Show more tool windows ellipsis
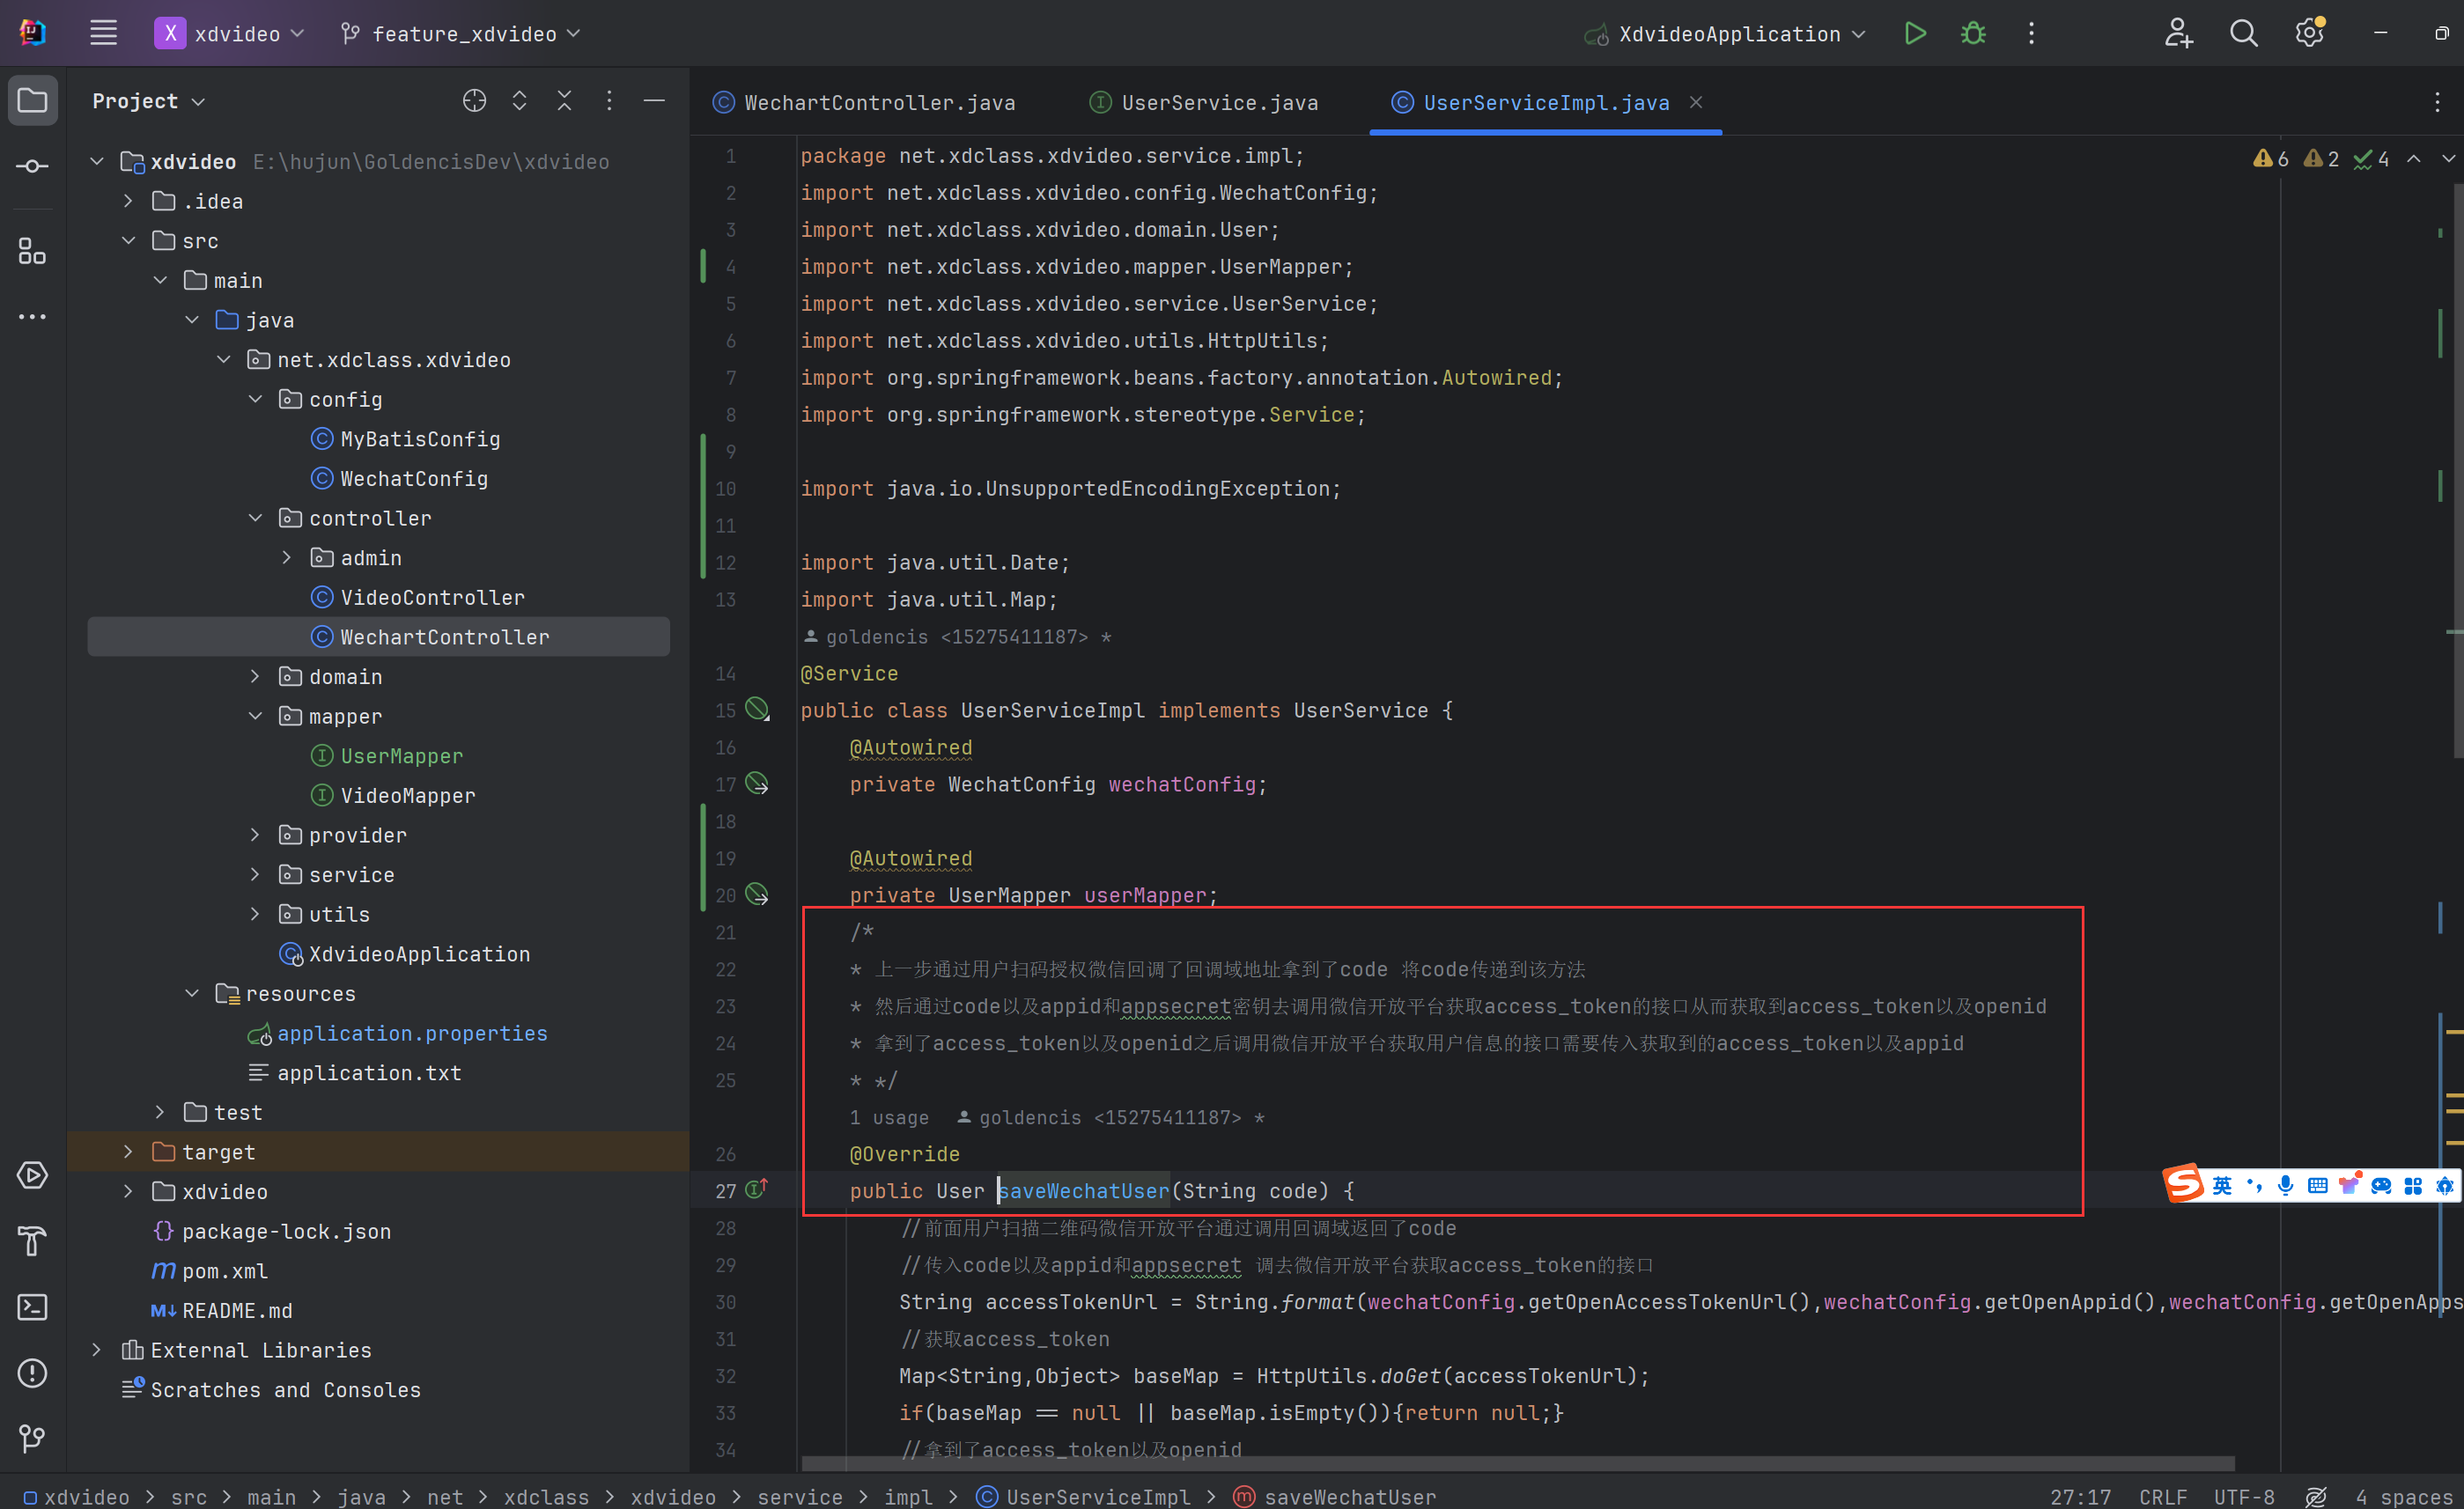This screenshot has height=1509, width=2464. (x=32, y=316)
